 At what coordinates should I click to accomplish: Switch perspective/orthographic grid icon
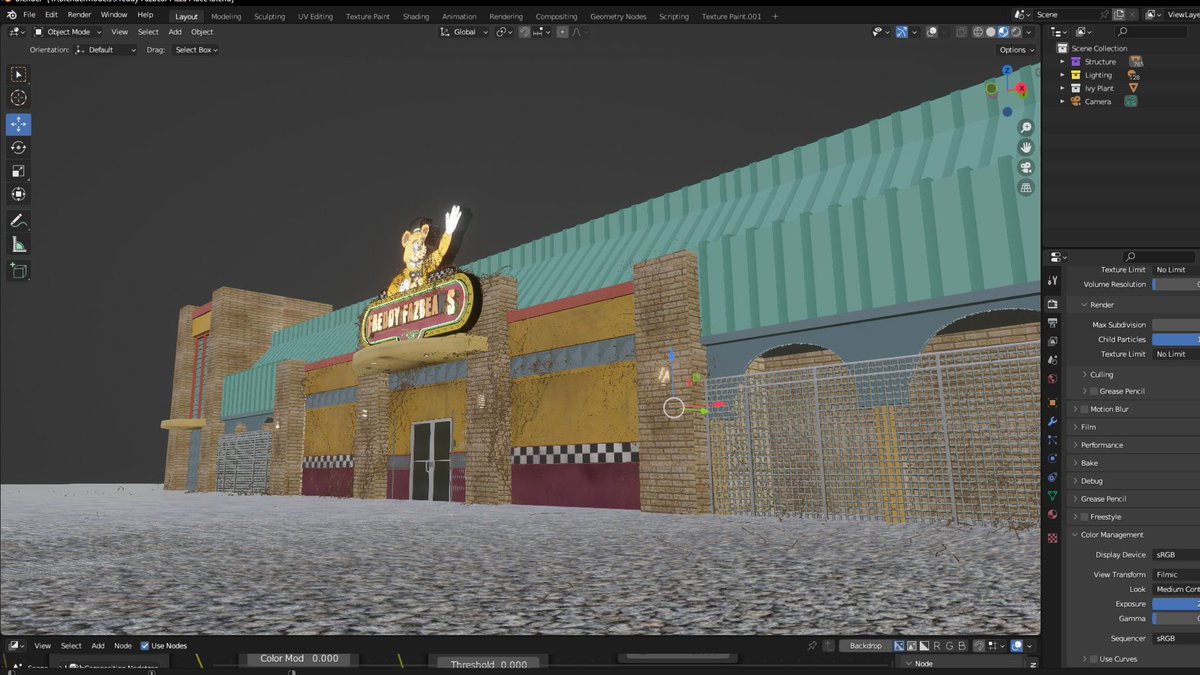pyautogui.click(x=1026, y=187)
